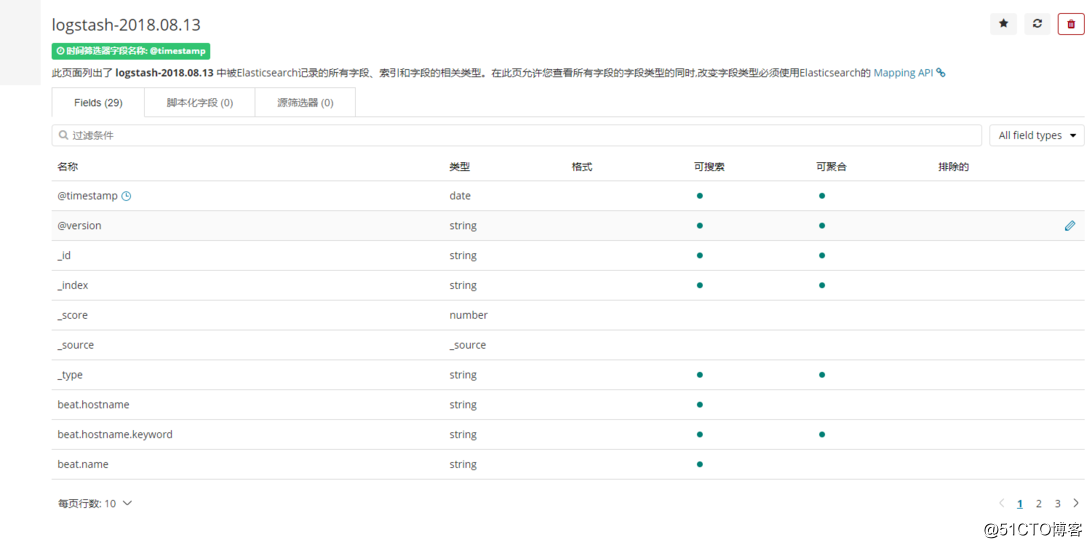Sort by the 类型 column header
The image size is (1092, 548).
tap(460, 166)
